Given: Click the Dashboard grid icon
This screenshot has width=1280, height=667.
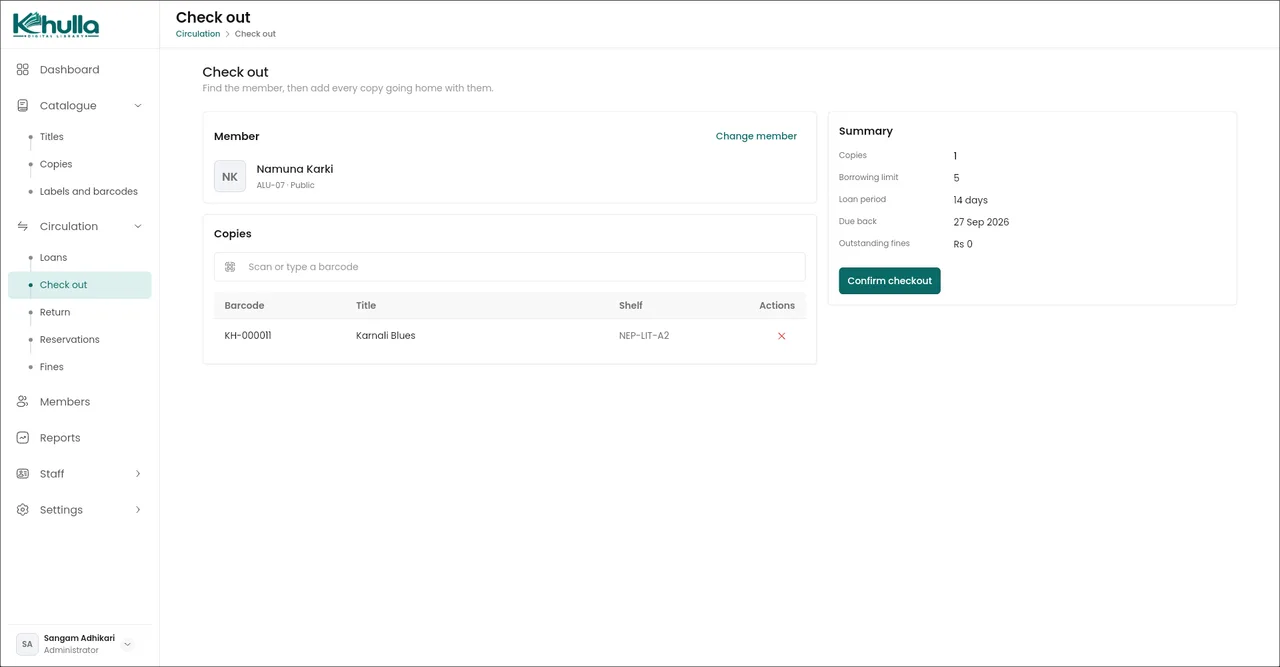Looking at the screenshot, I should point(23,70).
